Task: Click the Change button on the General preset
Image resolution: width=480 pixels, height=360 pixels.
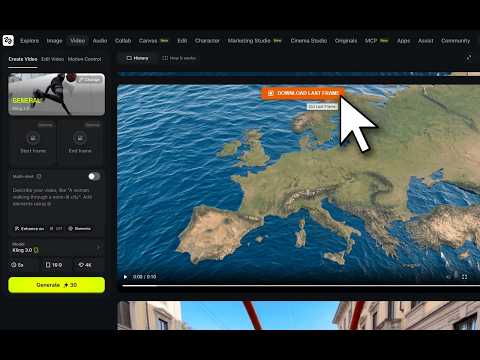Action: click(x=89, y=80)
